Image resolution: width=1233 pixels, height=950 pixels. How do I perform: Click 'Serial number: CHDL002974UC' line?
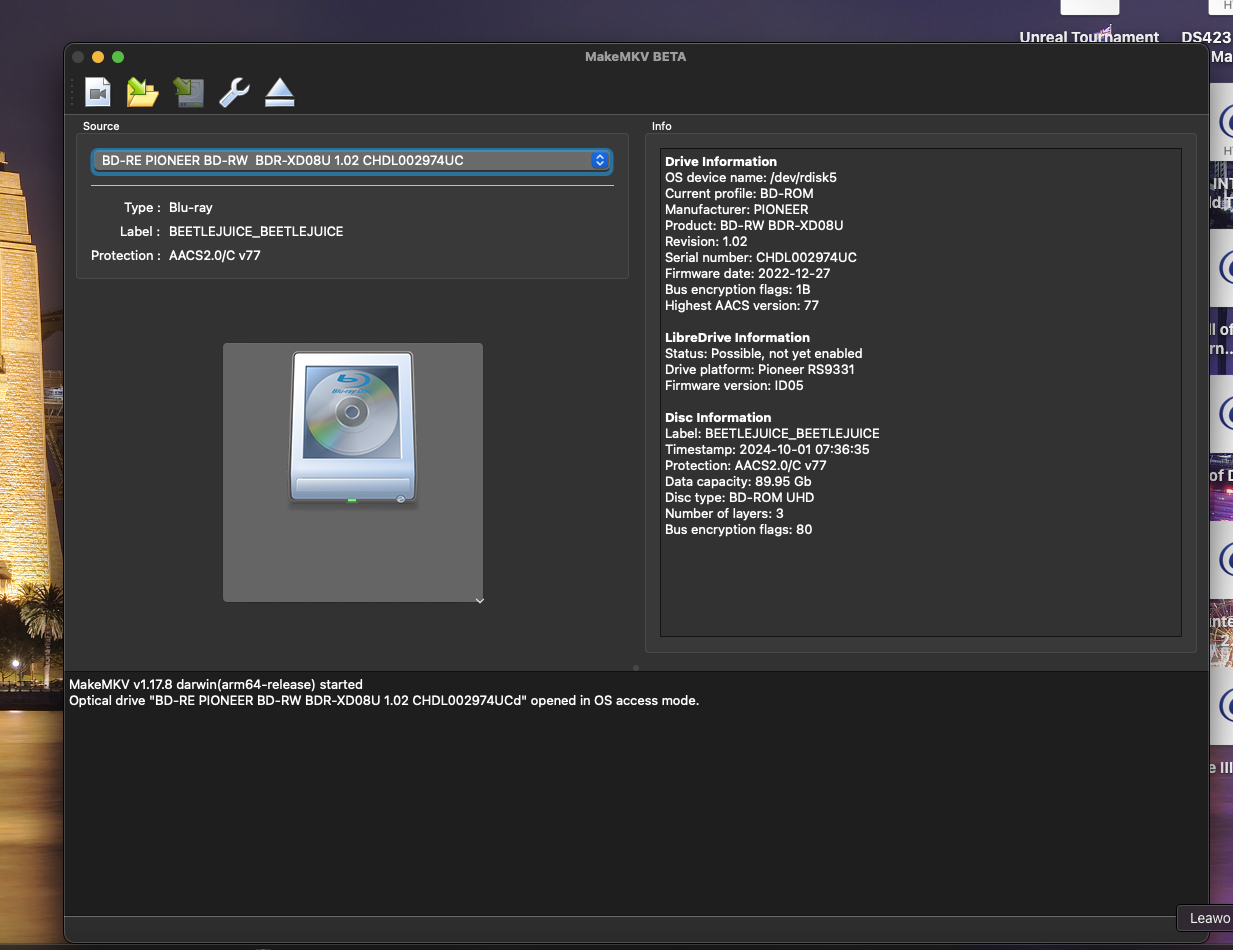point(760,257)
